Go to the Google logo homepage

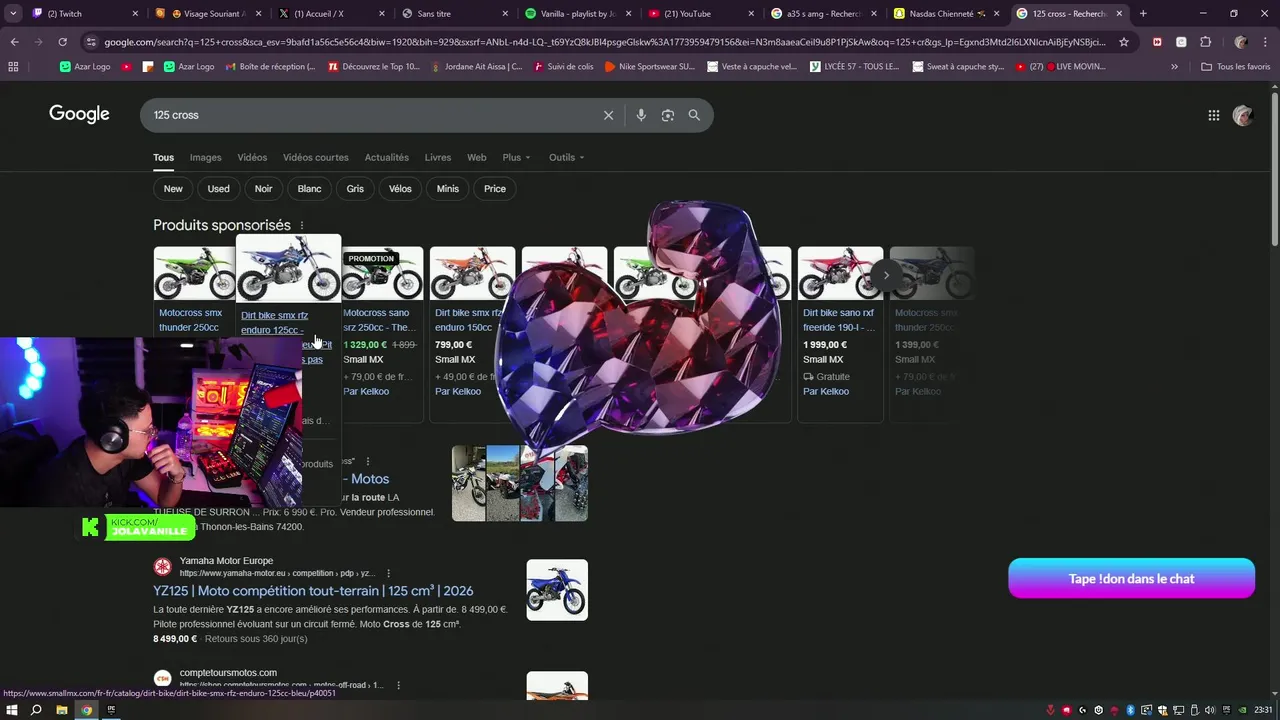[79, 114]
